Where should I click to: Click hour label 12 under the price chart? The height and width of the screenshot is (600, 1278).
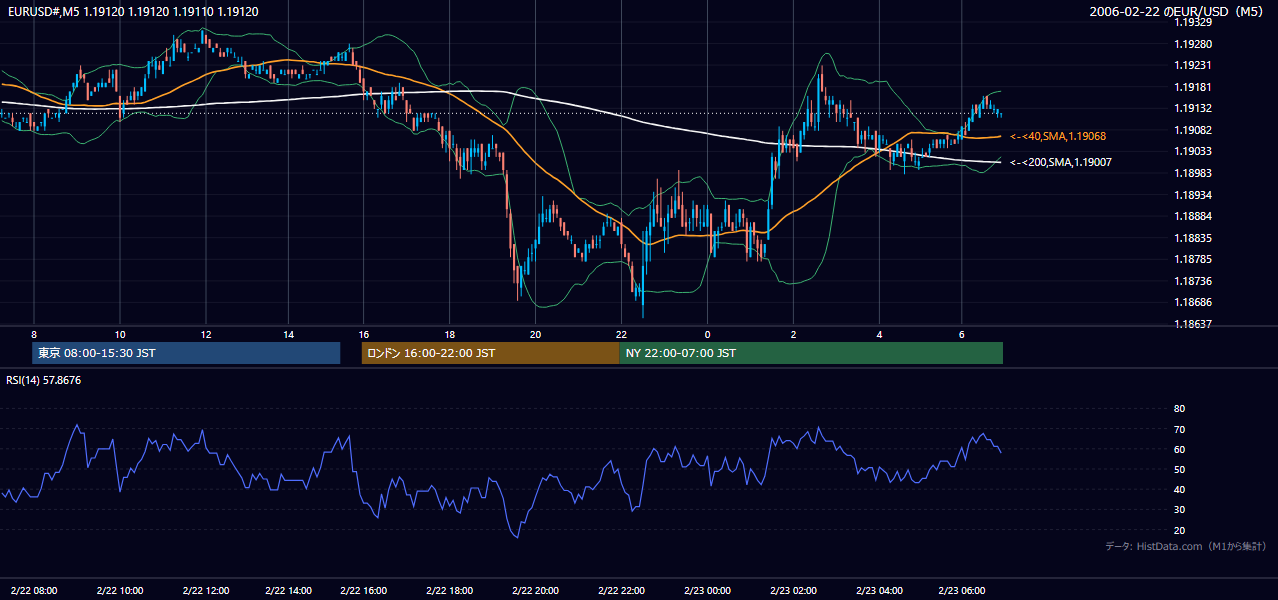click(206, 334)
